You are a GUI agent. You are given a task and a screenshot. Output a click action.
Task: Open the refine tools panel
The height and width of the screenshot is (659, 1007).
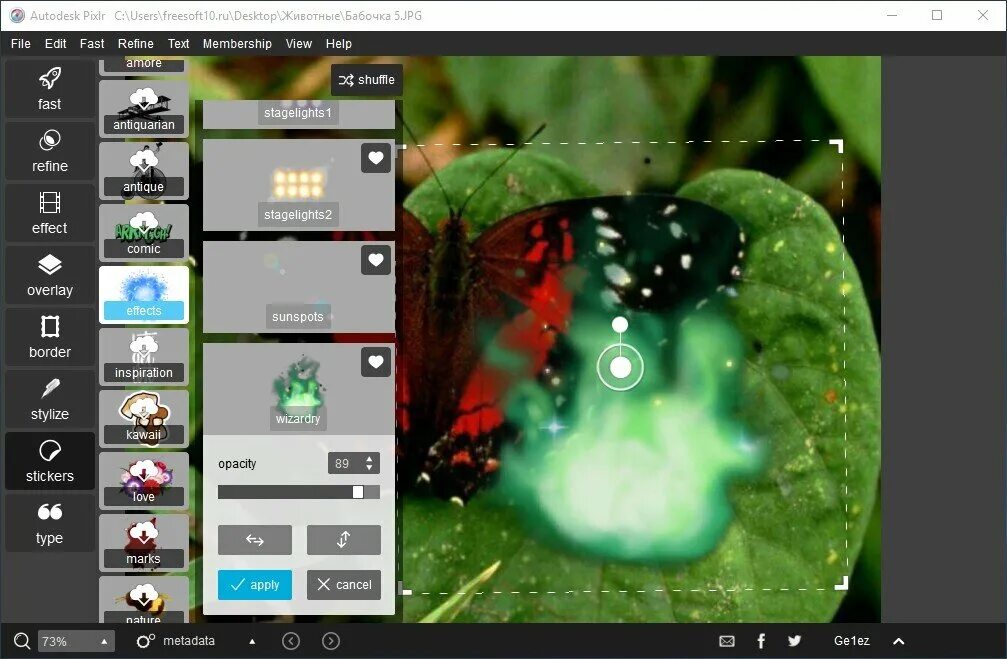point(49,151)
